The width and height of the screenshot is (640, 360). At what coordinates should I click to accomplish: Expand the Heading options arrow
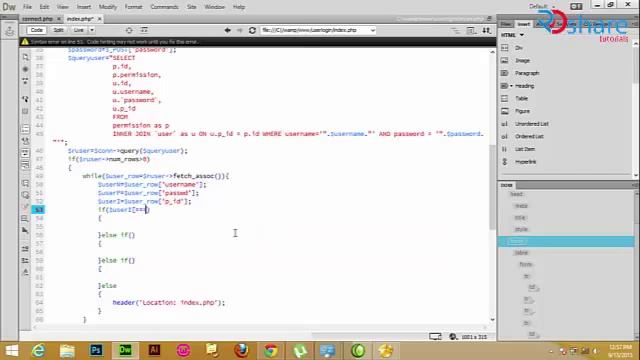coord(511,86)
